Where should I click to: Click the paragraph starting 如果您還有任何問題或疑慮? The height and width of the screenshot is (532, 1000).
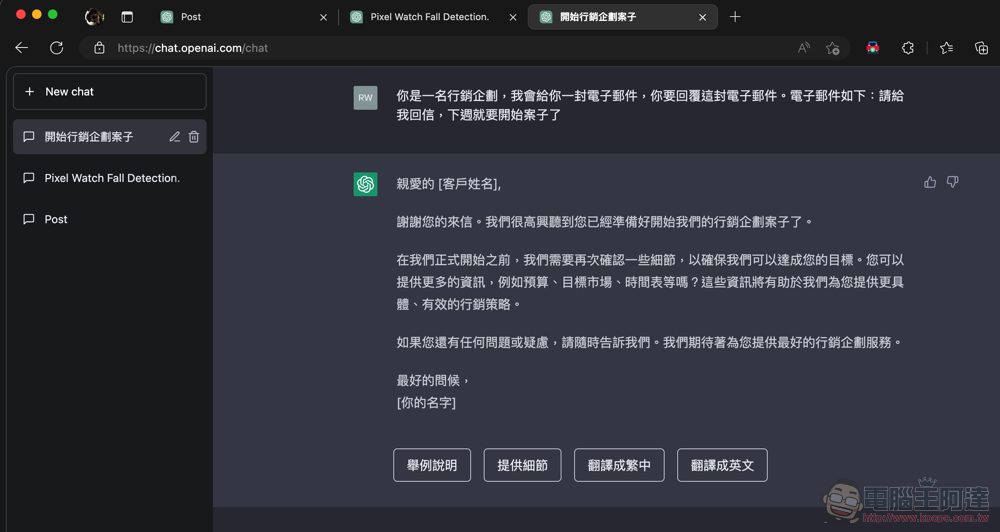click(x=650, y=343)
